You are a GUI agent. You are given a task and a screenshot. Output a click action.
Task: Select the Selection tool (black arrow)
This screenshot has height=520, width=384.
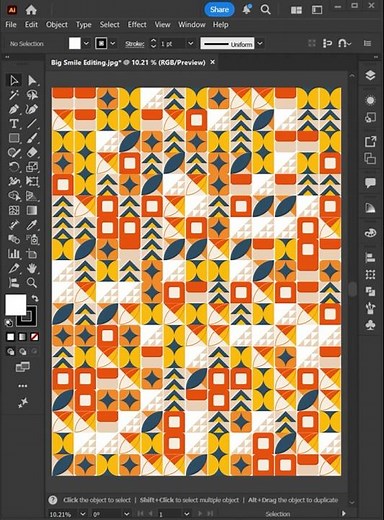point(14,80)
